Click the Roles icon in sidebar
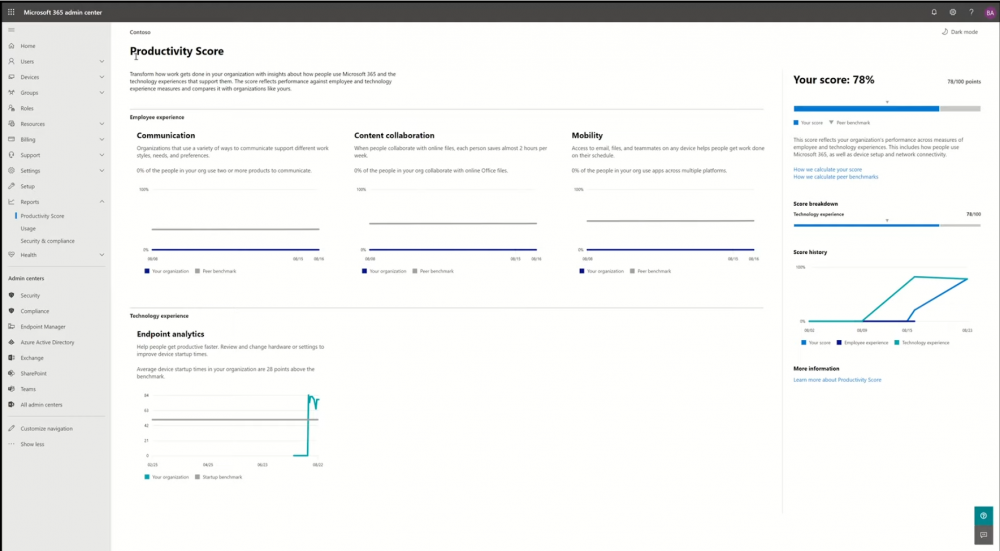This screenshot has width=1000, height=551. point(11,108)
